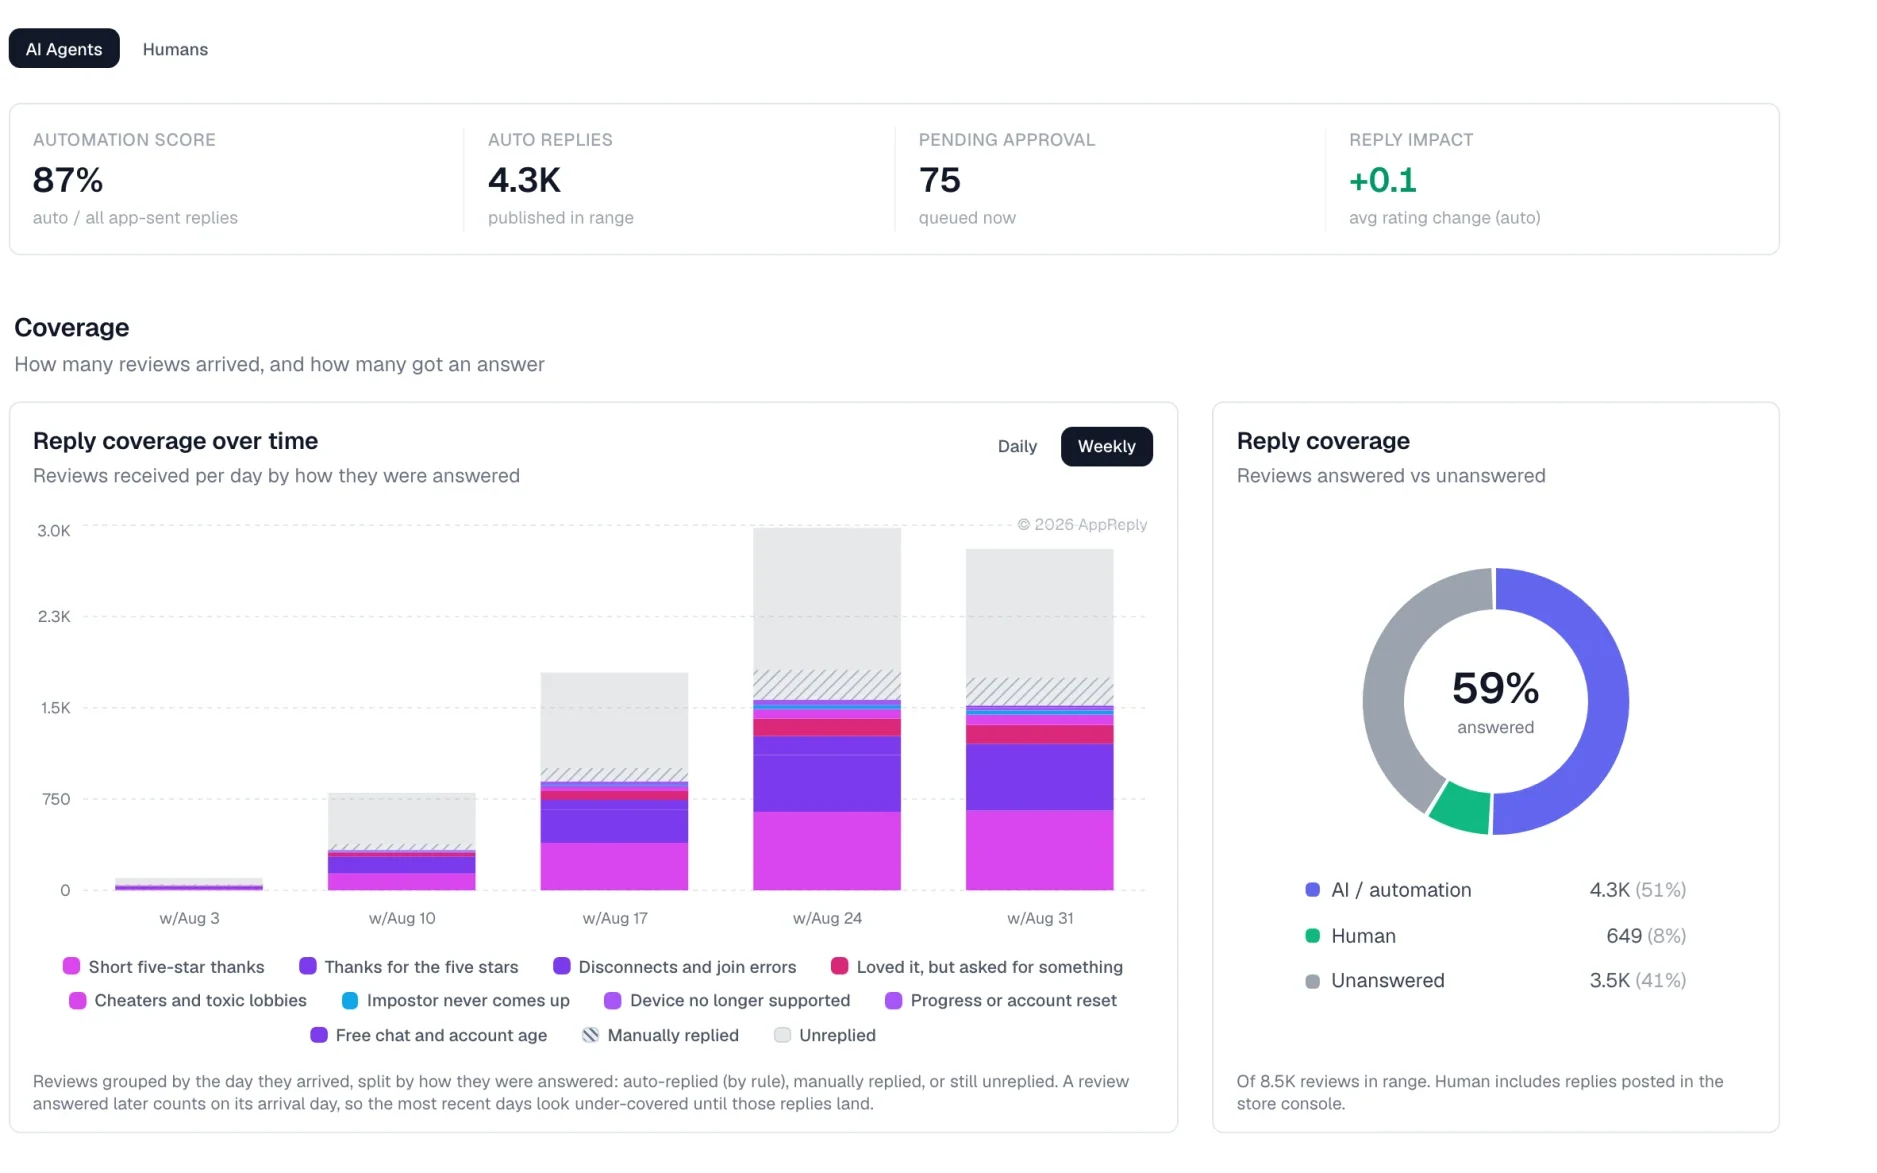Toggle Thanks for the five stars legend swatch
This screenshot has width=1877, height=1173.
pos(308,966)
